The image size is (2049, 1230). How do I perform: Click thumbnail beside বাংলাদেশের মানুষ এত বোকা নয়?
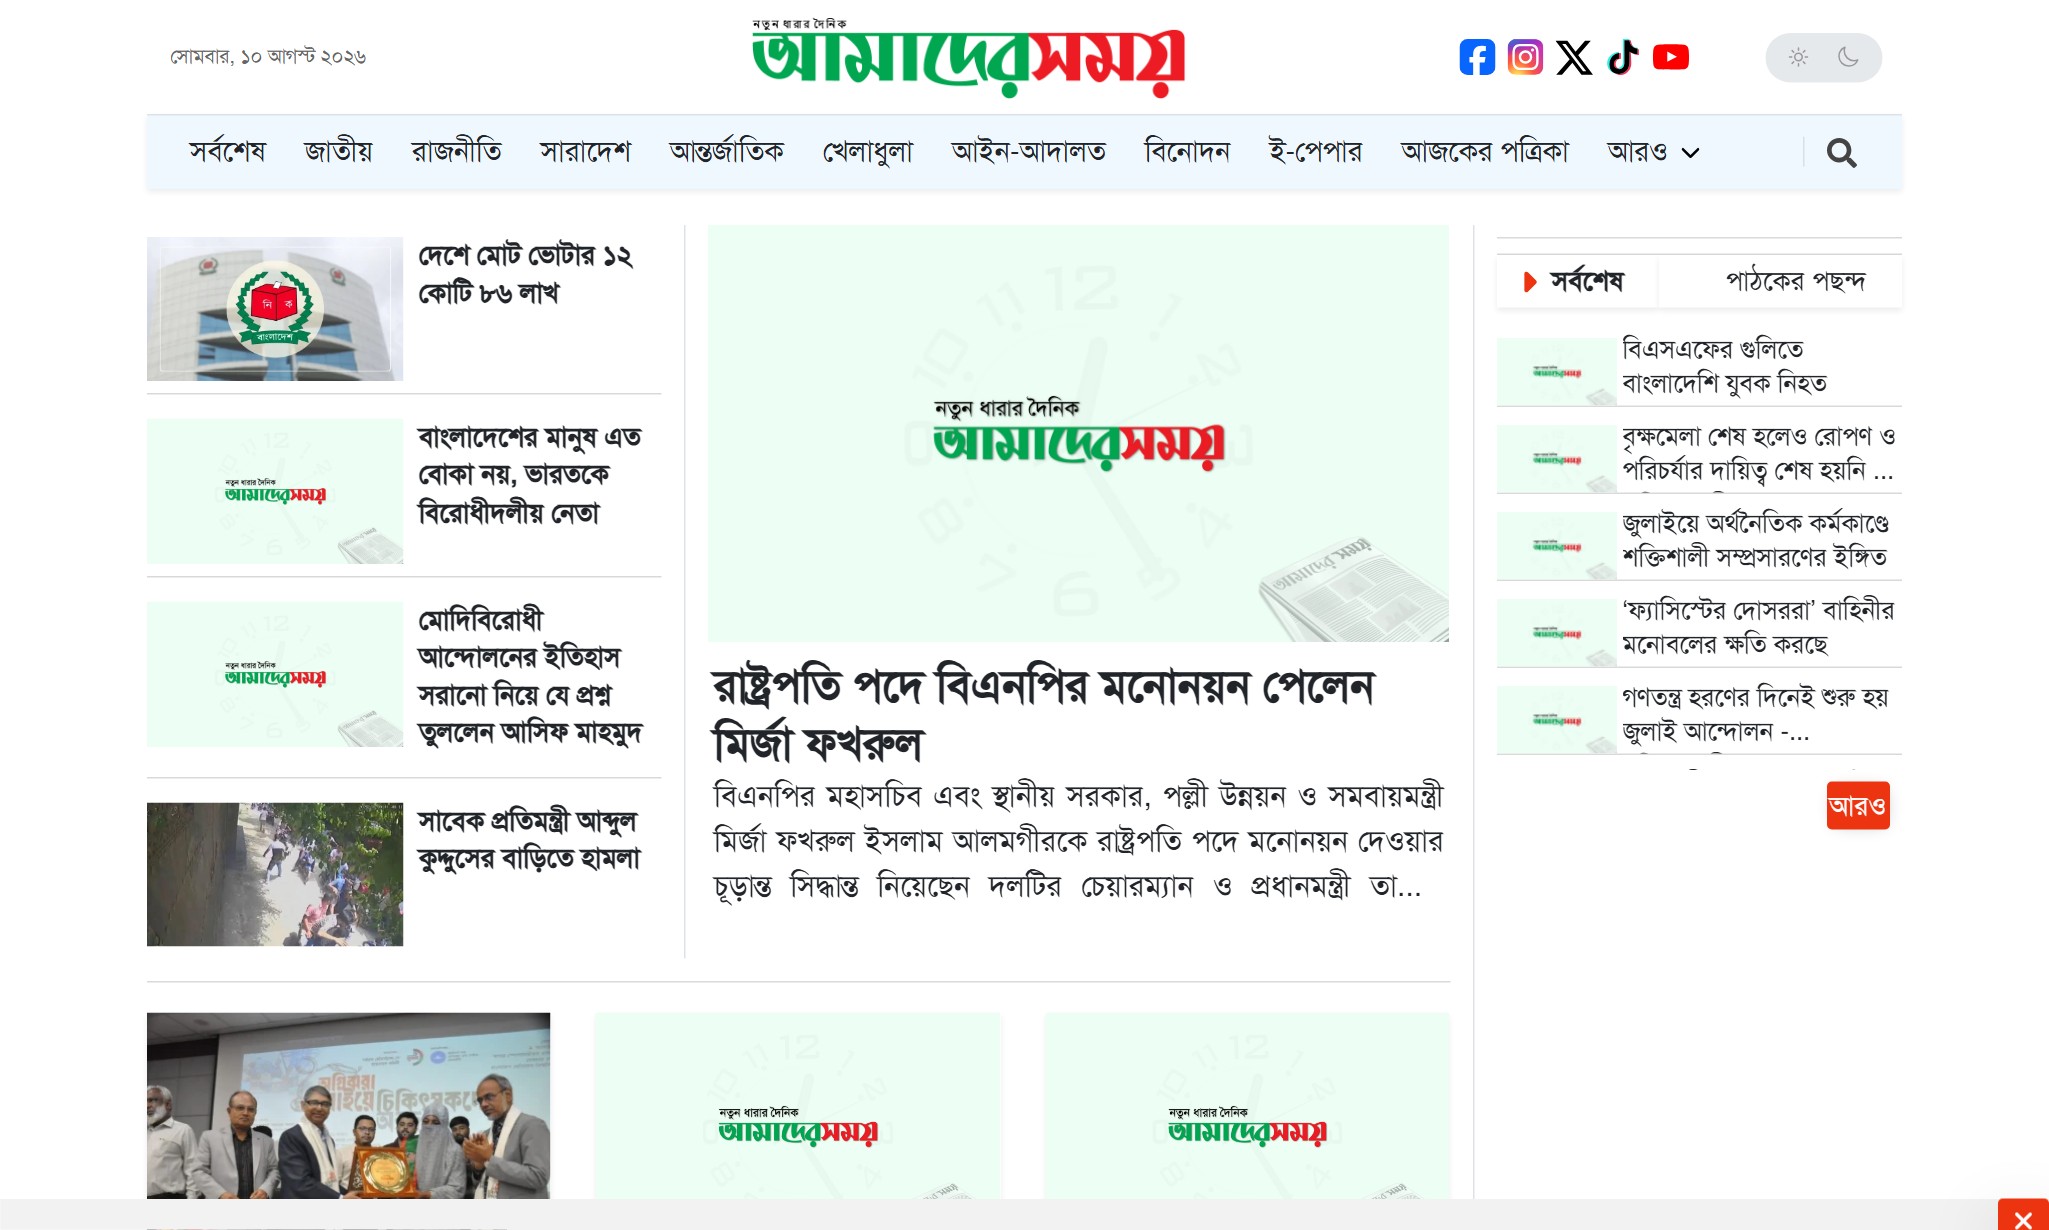(x=275, y=491)
